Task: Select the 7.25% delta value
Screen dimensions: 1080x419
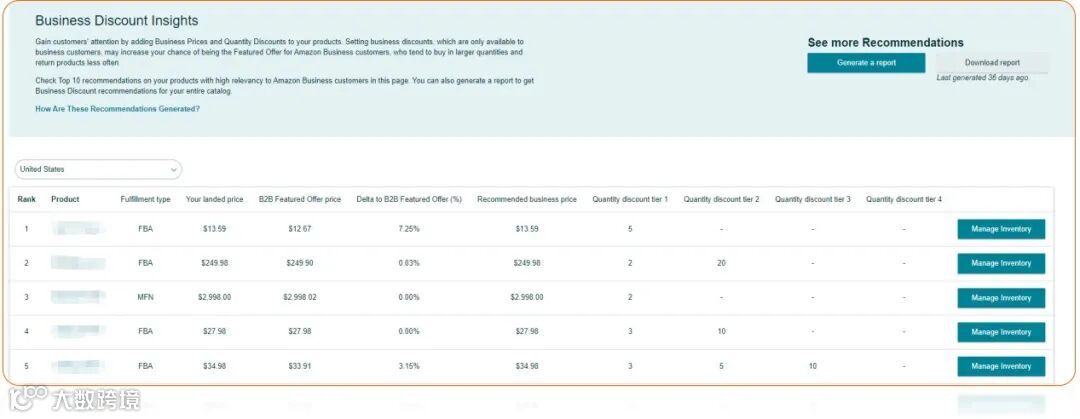Action: (x=408, y=229)
